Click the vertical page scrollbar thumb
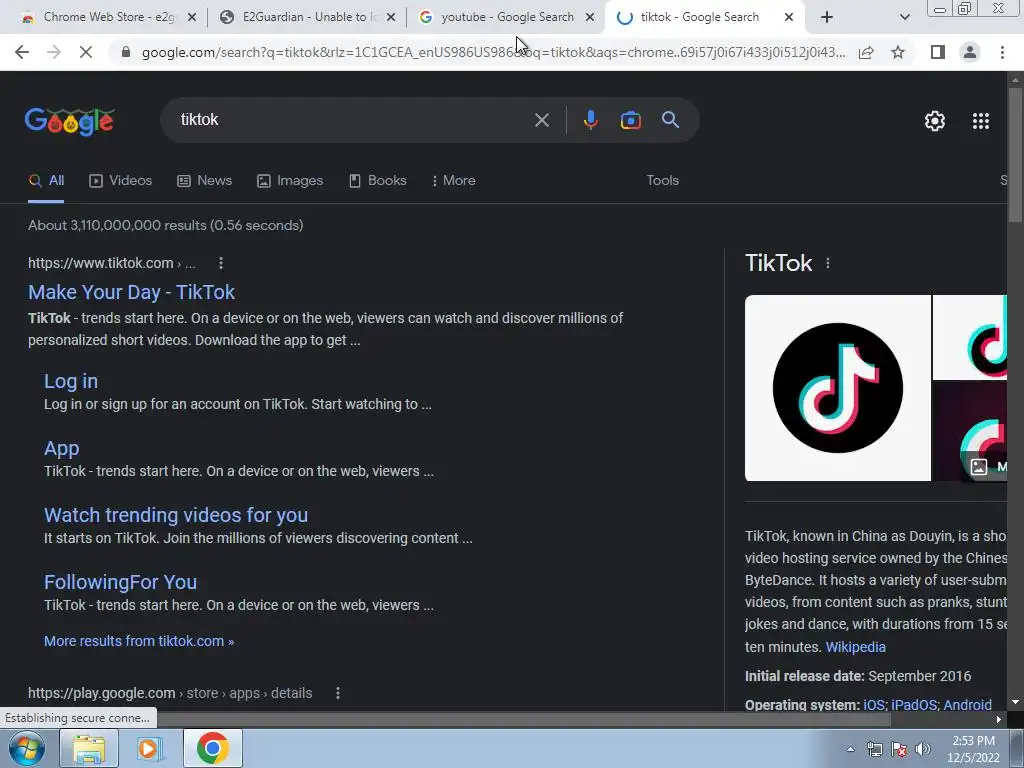Viewport: 1024px width, 768px height. (x=1015, y=153)
